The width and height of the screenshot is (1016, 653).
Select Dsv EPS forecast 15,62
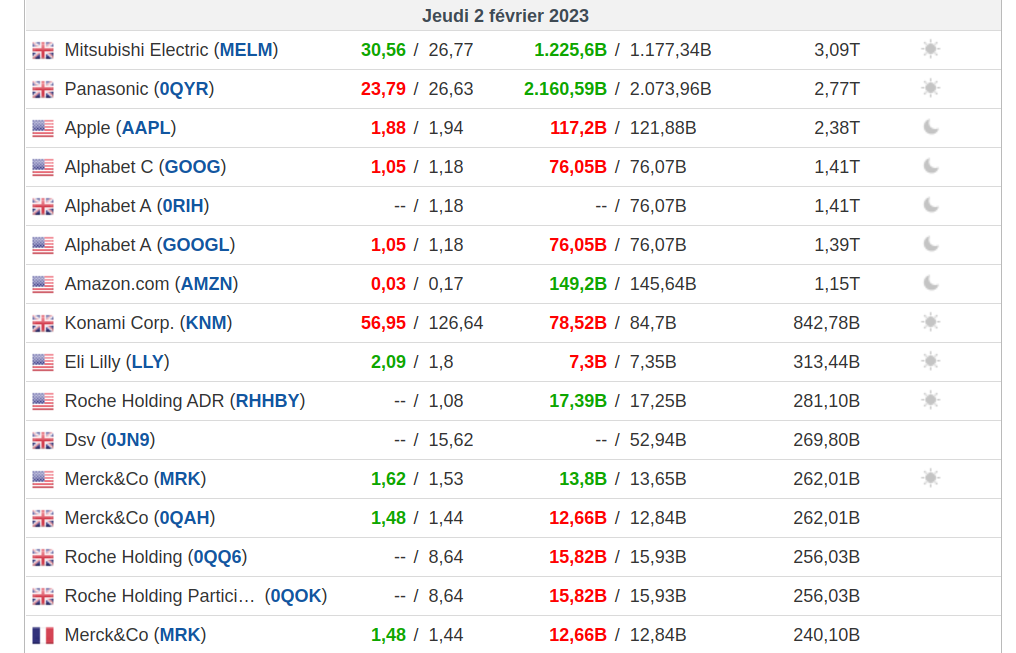click(451, 440)
